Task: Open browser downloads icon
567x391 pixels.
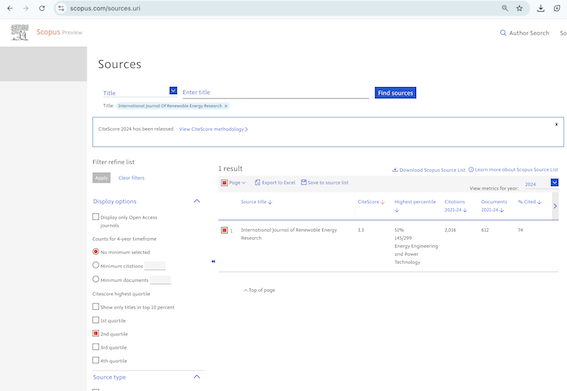Action: pyautogui.click(x=541, y=8)
